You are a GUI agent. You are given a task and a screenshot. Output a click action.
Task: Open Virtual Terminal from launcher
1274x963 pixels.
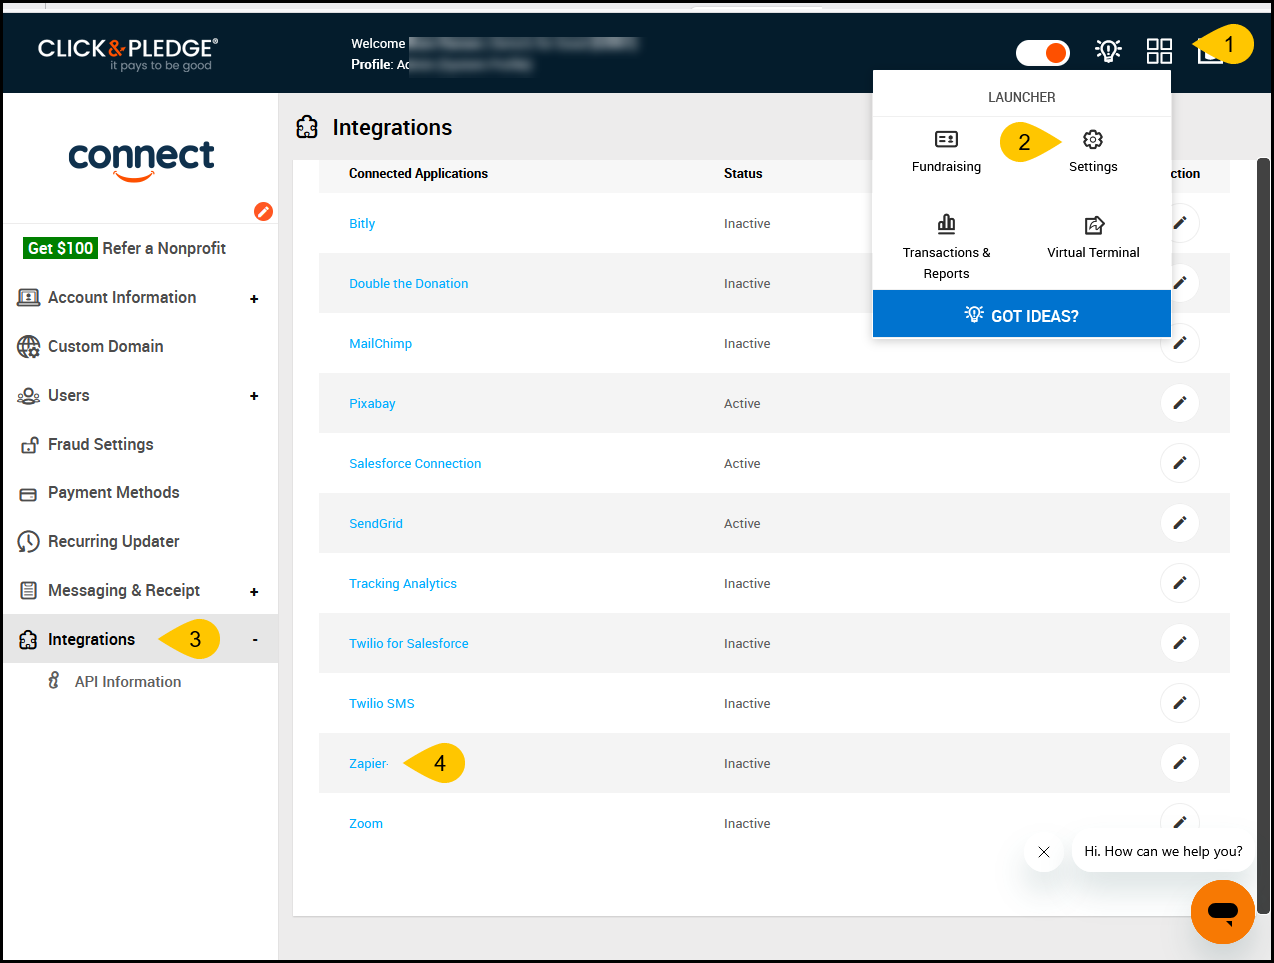(x=1093, y=237)
